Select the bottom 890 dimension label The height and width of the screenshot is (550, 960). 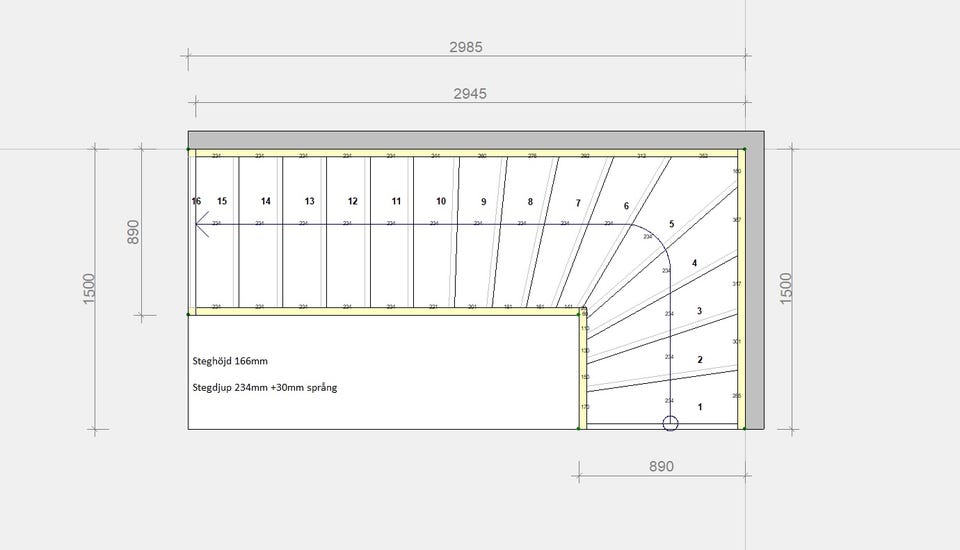(661, 467)
